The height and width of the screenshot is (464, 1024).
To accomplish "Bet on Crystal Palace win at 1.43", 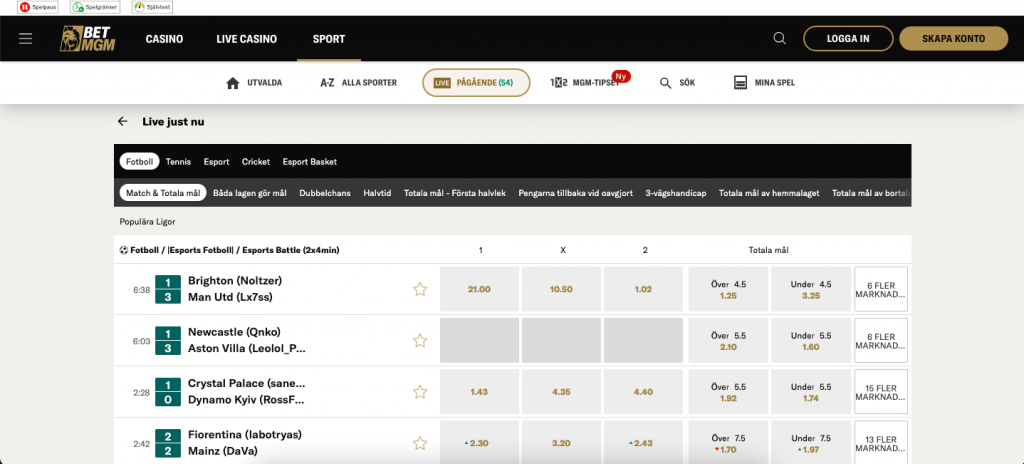I will tap(479, 391).
